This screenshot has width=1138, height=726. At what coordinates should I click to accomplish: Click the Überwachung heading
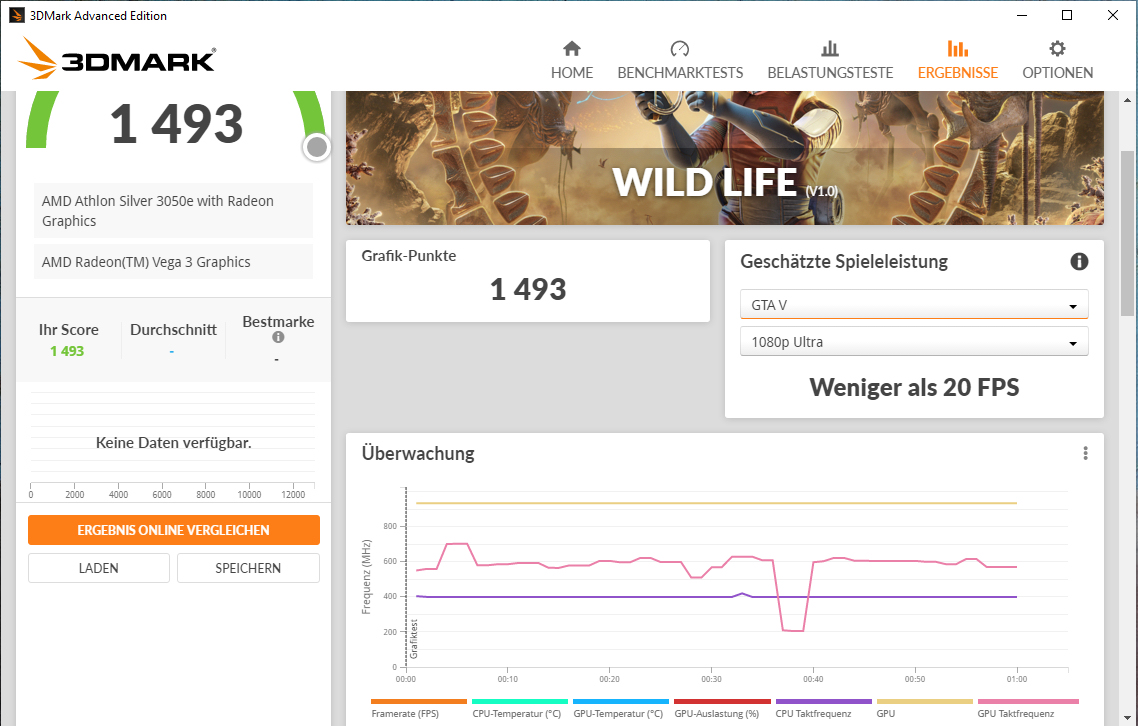[x=418, y=453]
